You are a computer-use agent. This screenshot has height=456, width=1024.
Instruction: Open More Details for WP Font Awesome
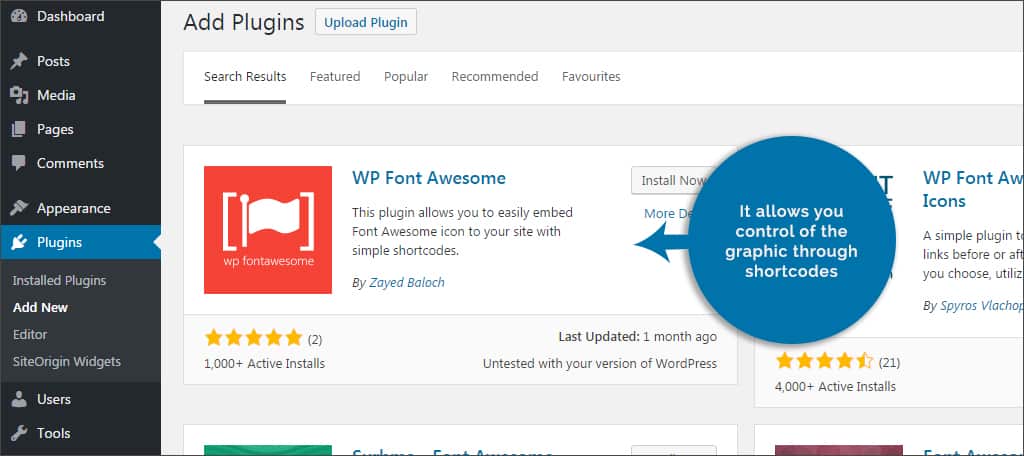tap(669, 214)
